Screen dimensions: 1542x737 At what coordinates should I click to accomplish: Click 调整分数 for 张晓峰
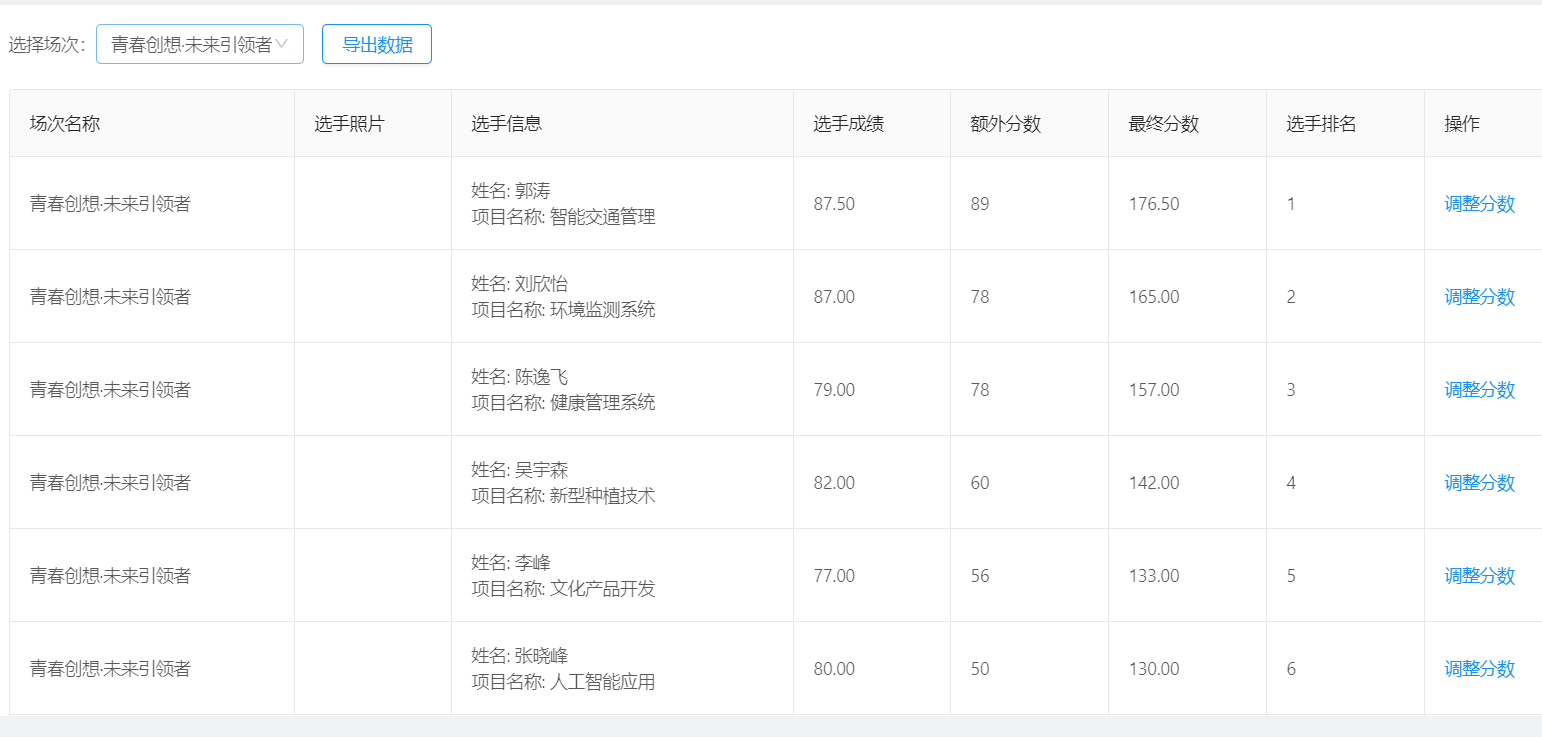pyautogui.click(x=1479, y=669)
